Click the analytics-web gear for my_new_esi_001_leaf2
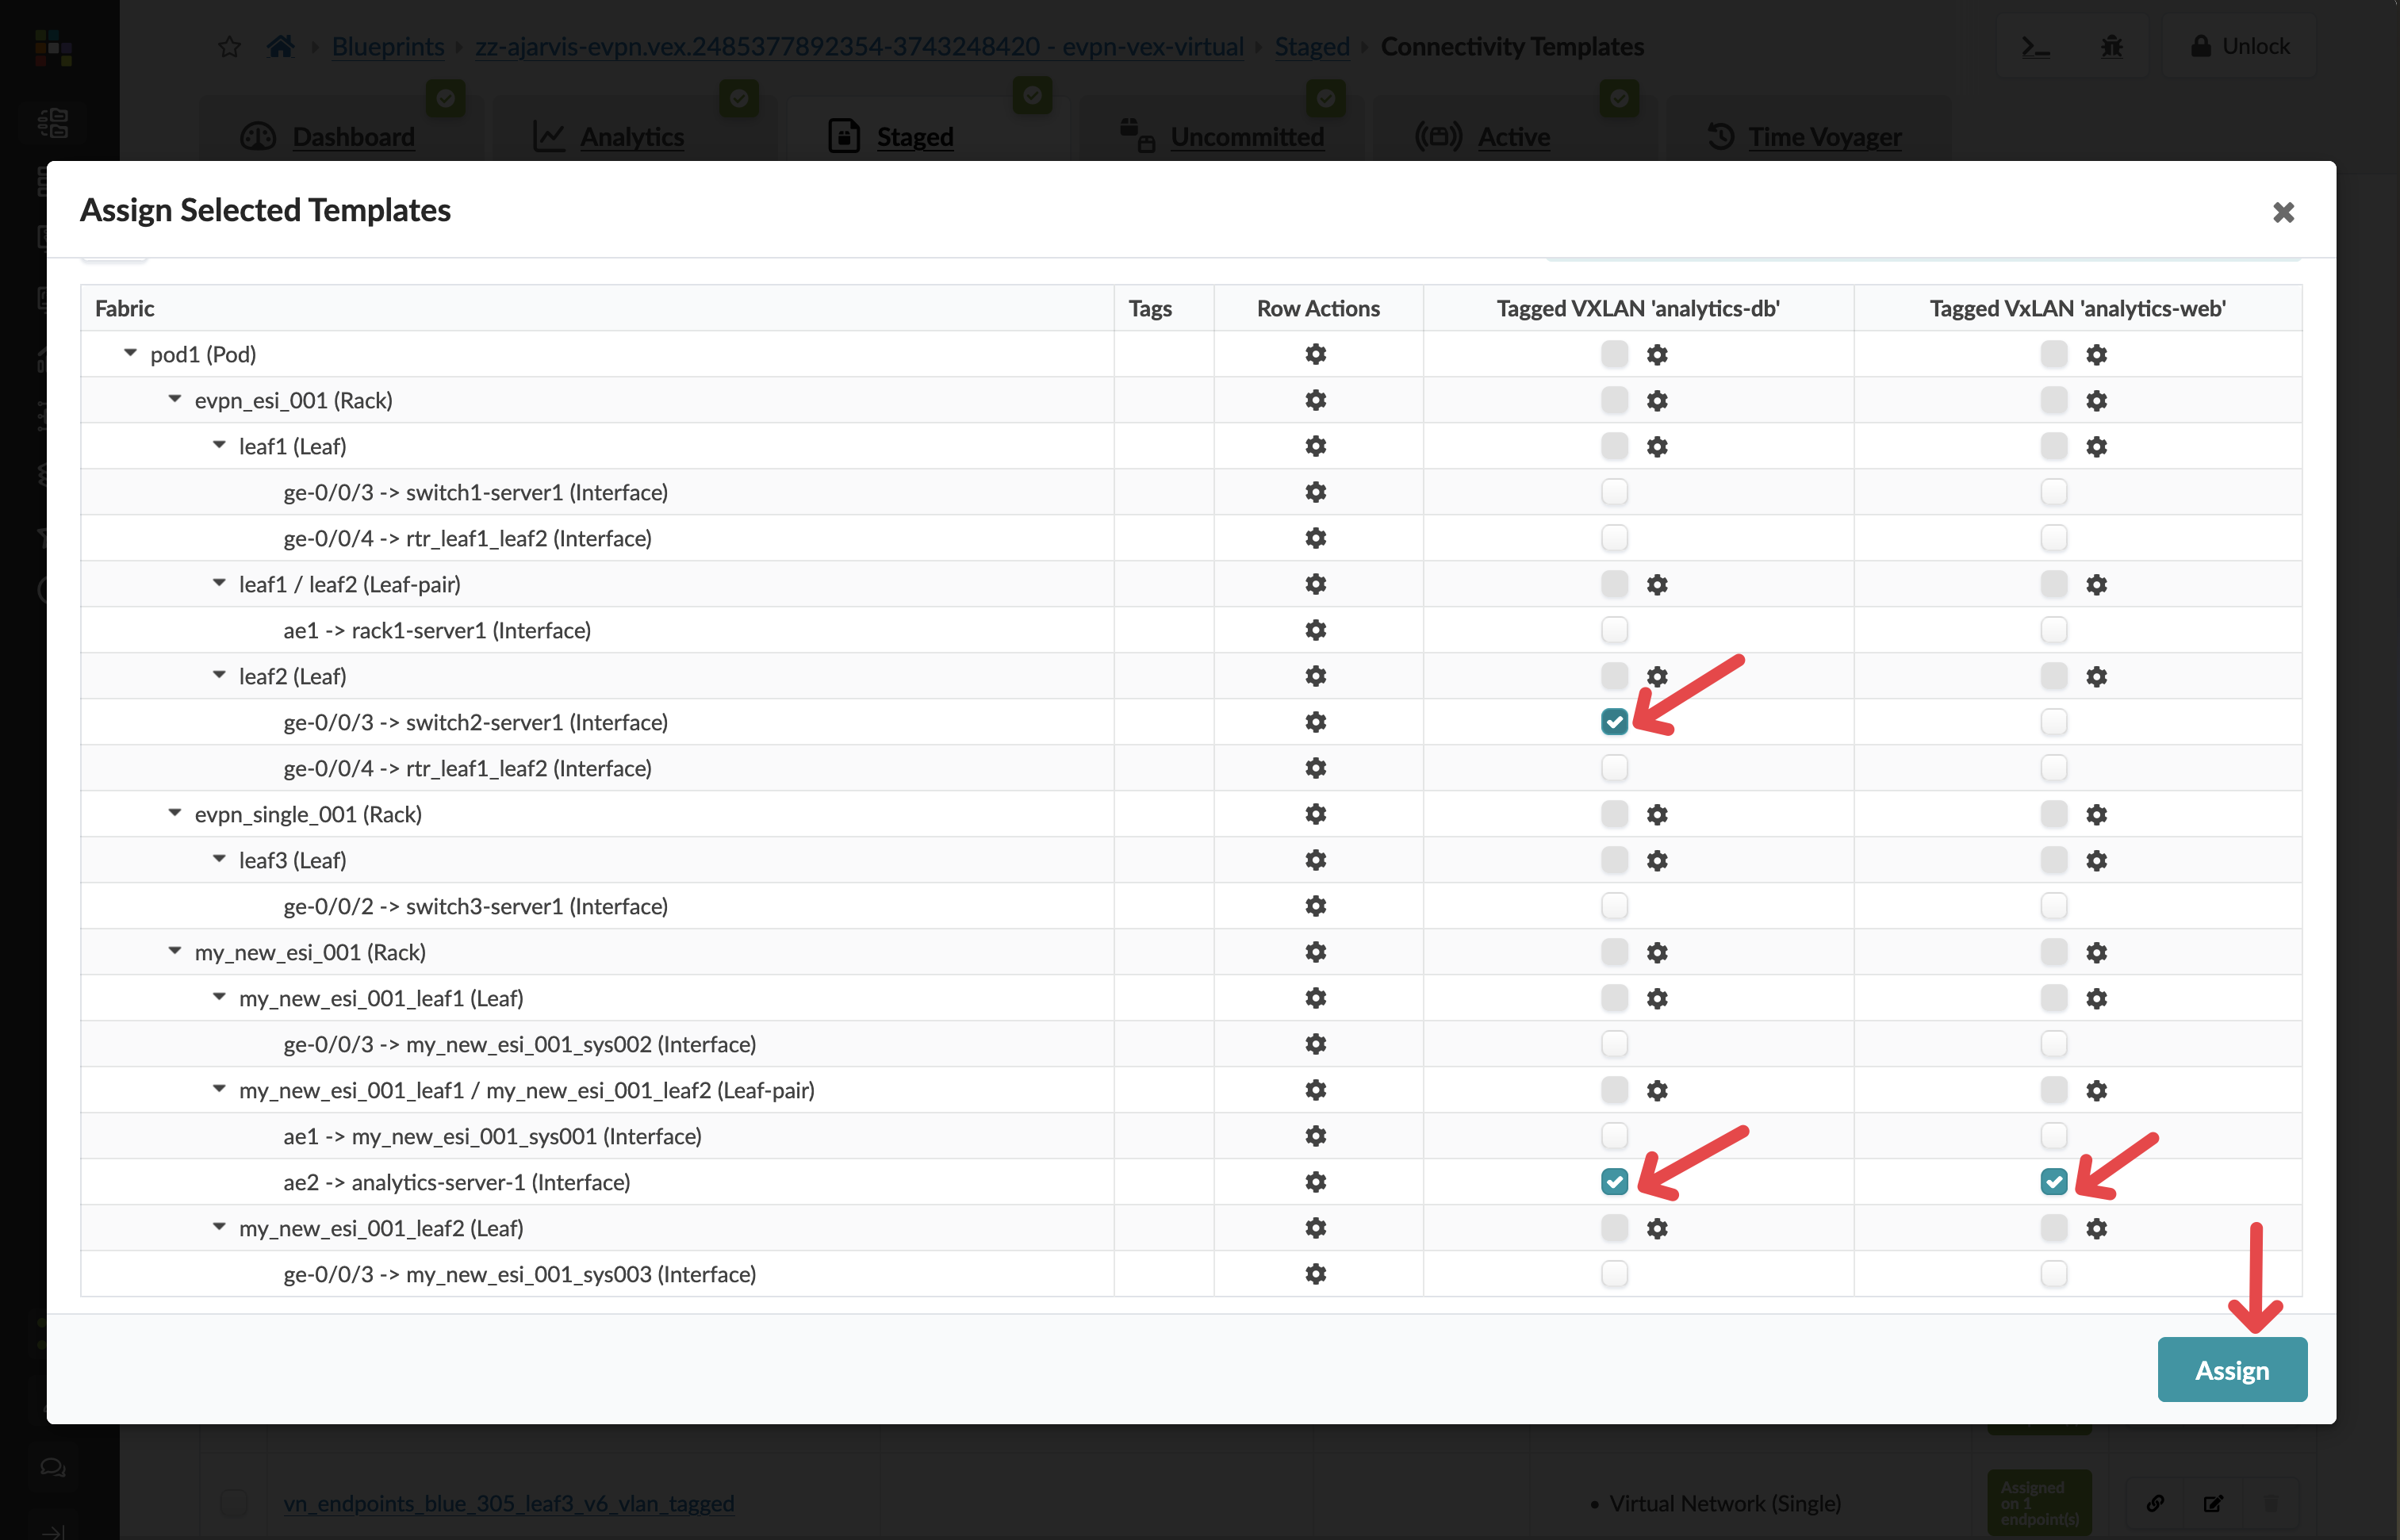Screen dimensions: 2400x1540 point(2097,1228)
